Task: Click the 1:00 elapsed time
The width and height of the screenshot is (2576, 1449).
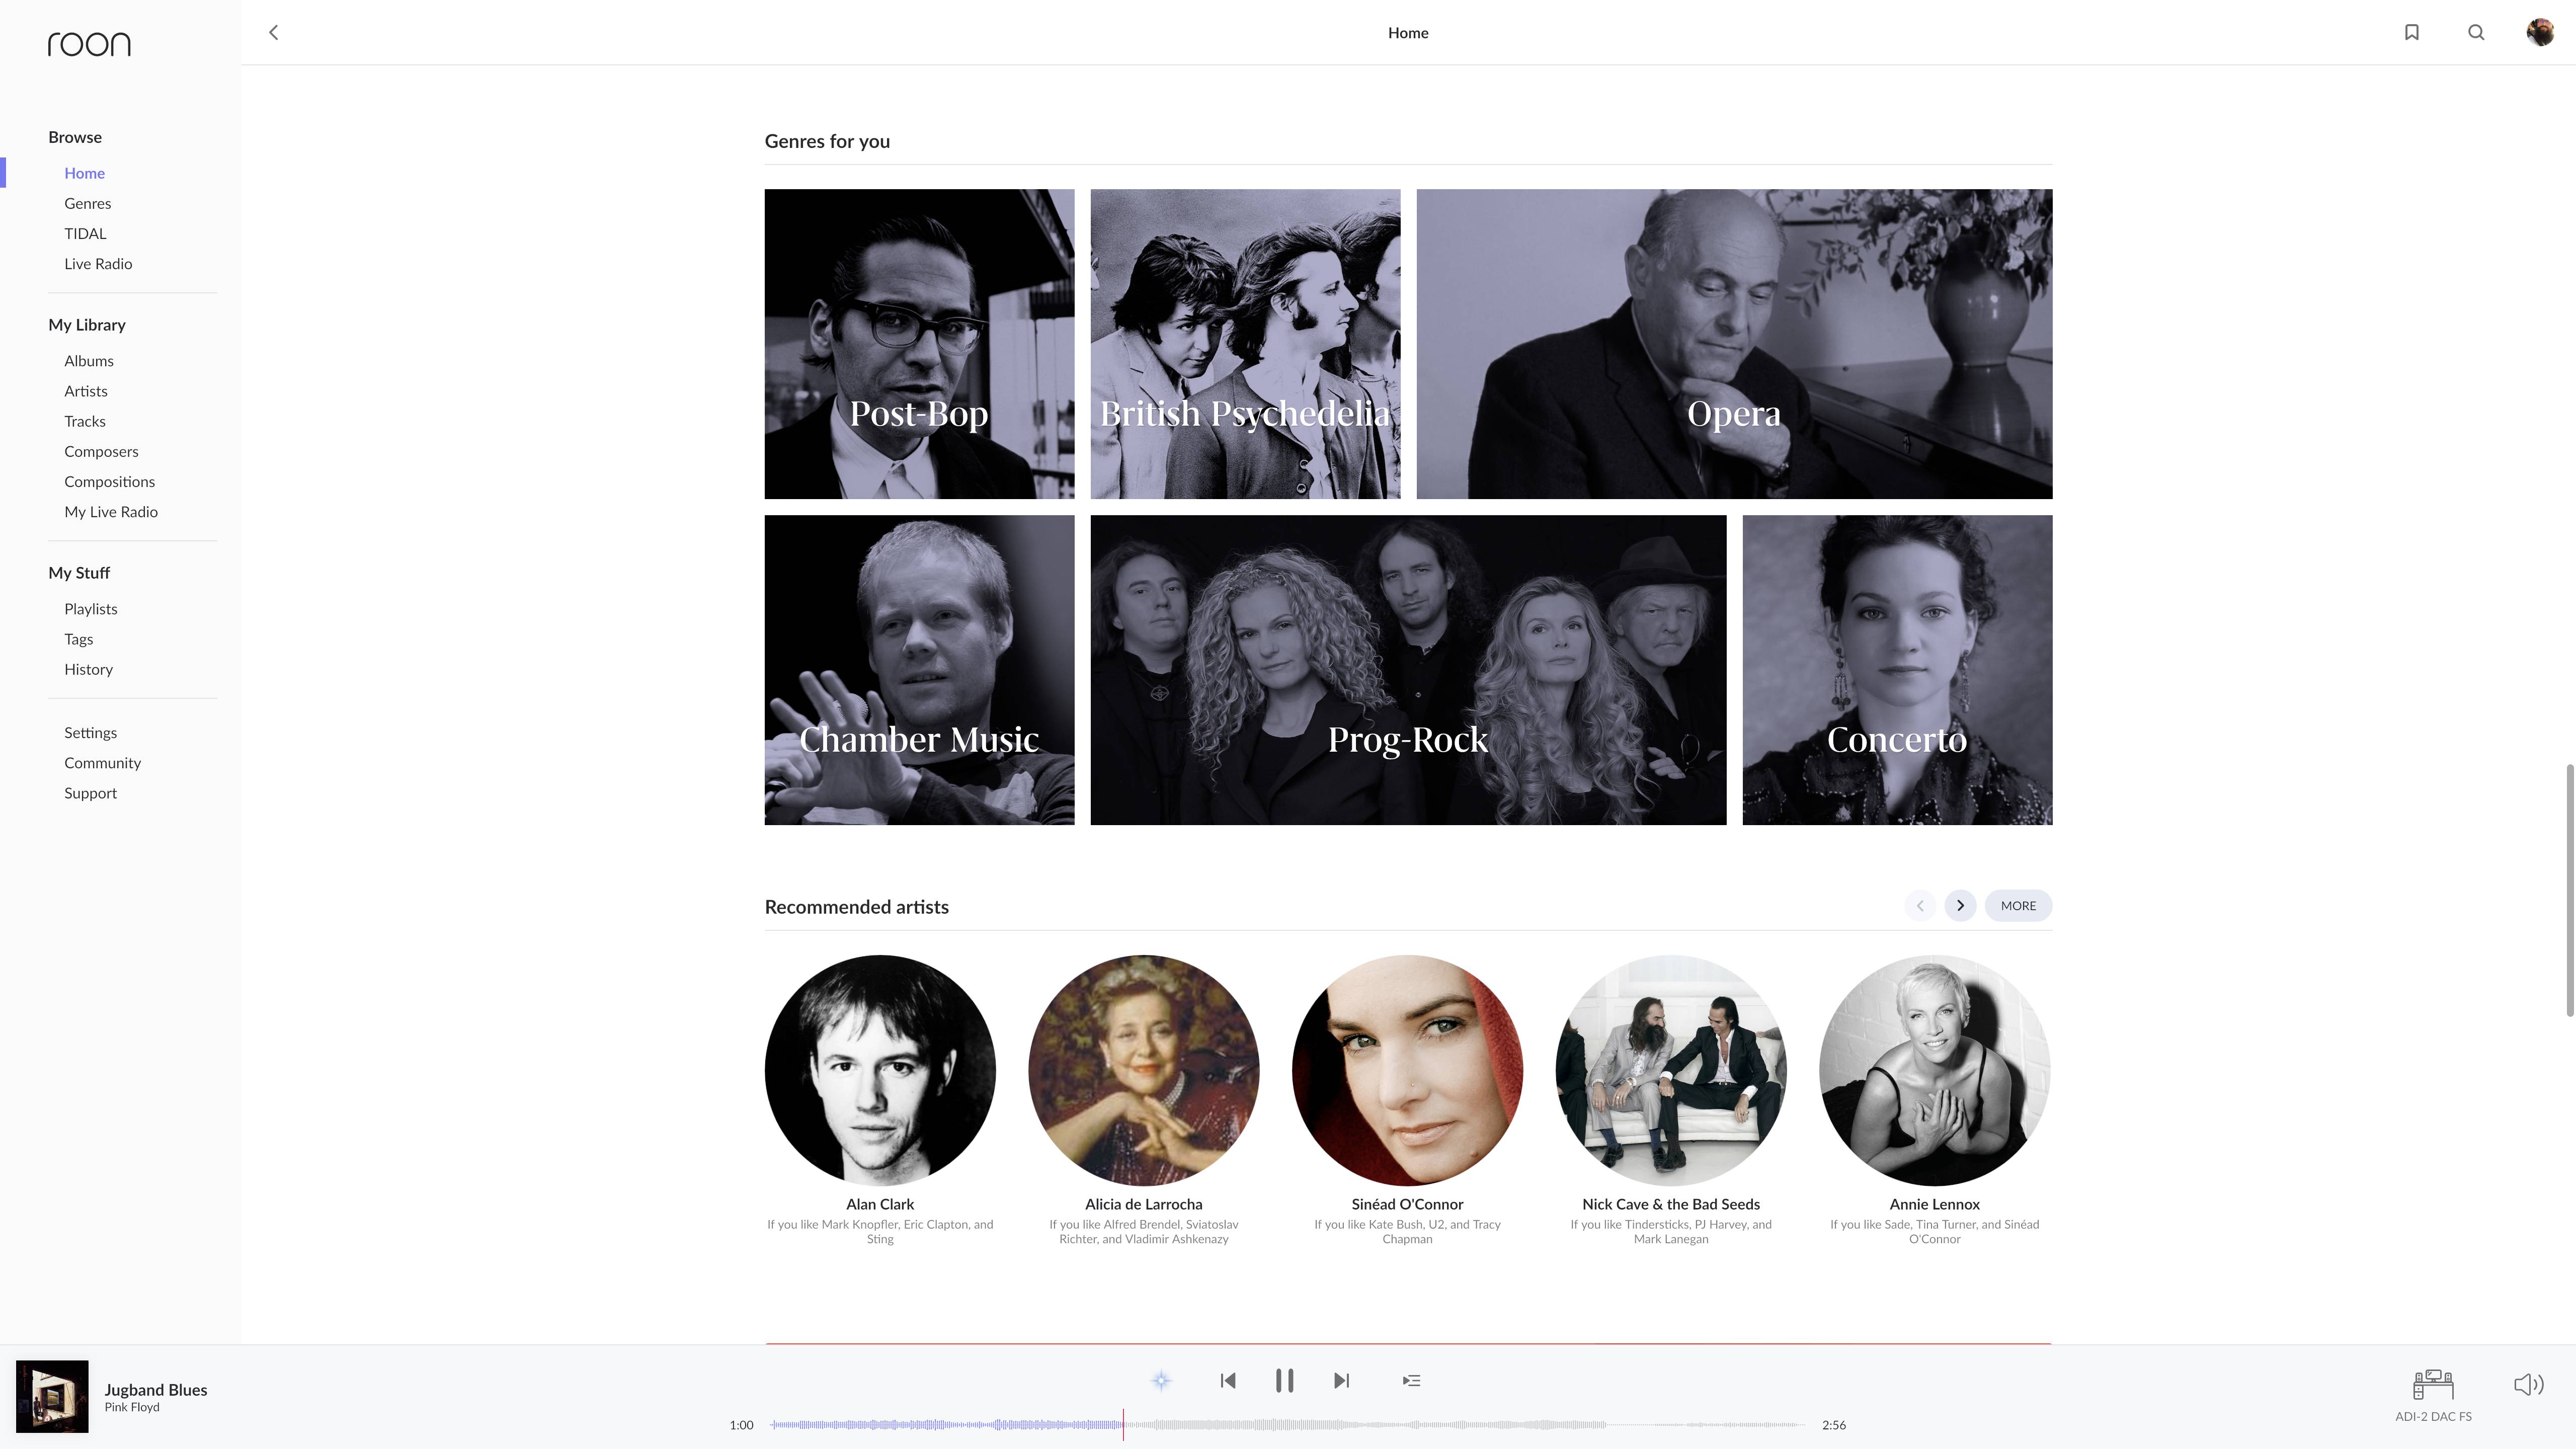Action: click(741, 1425)
